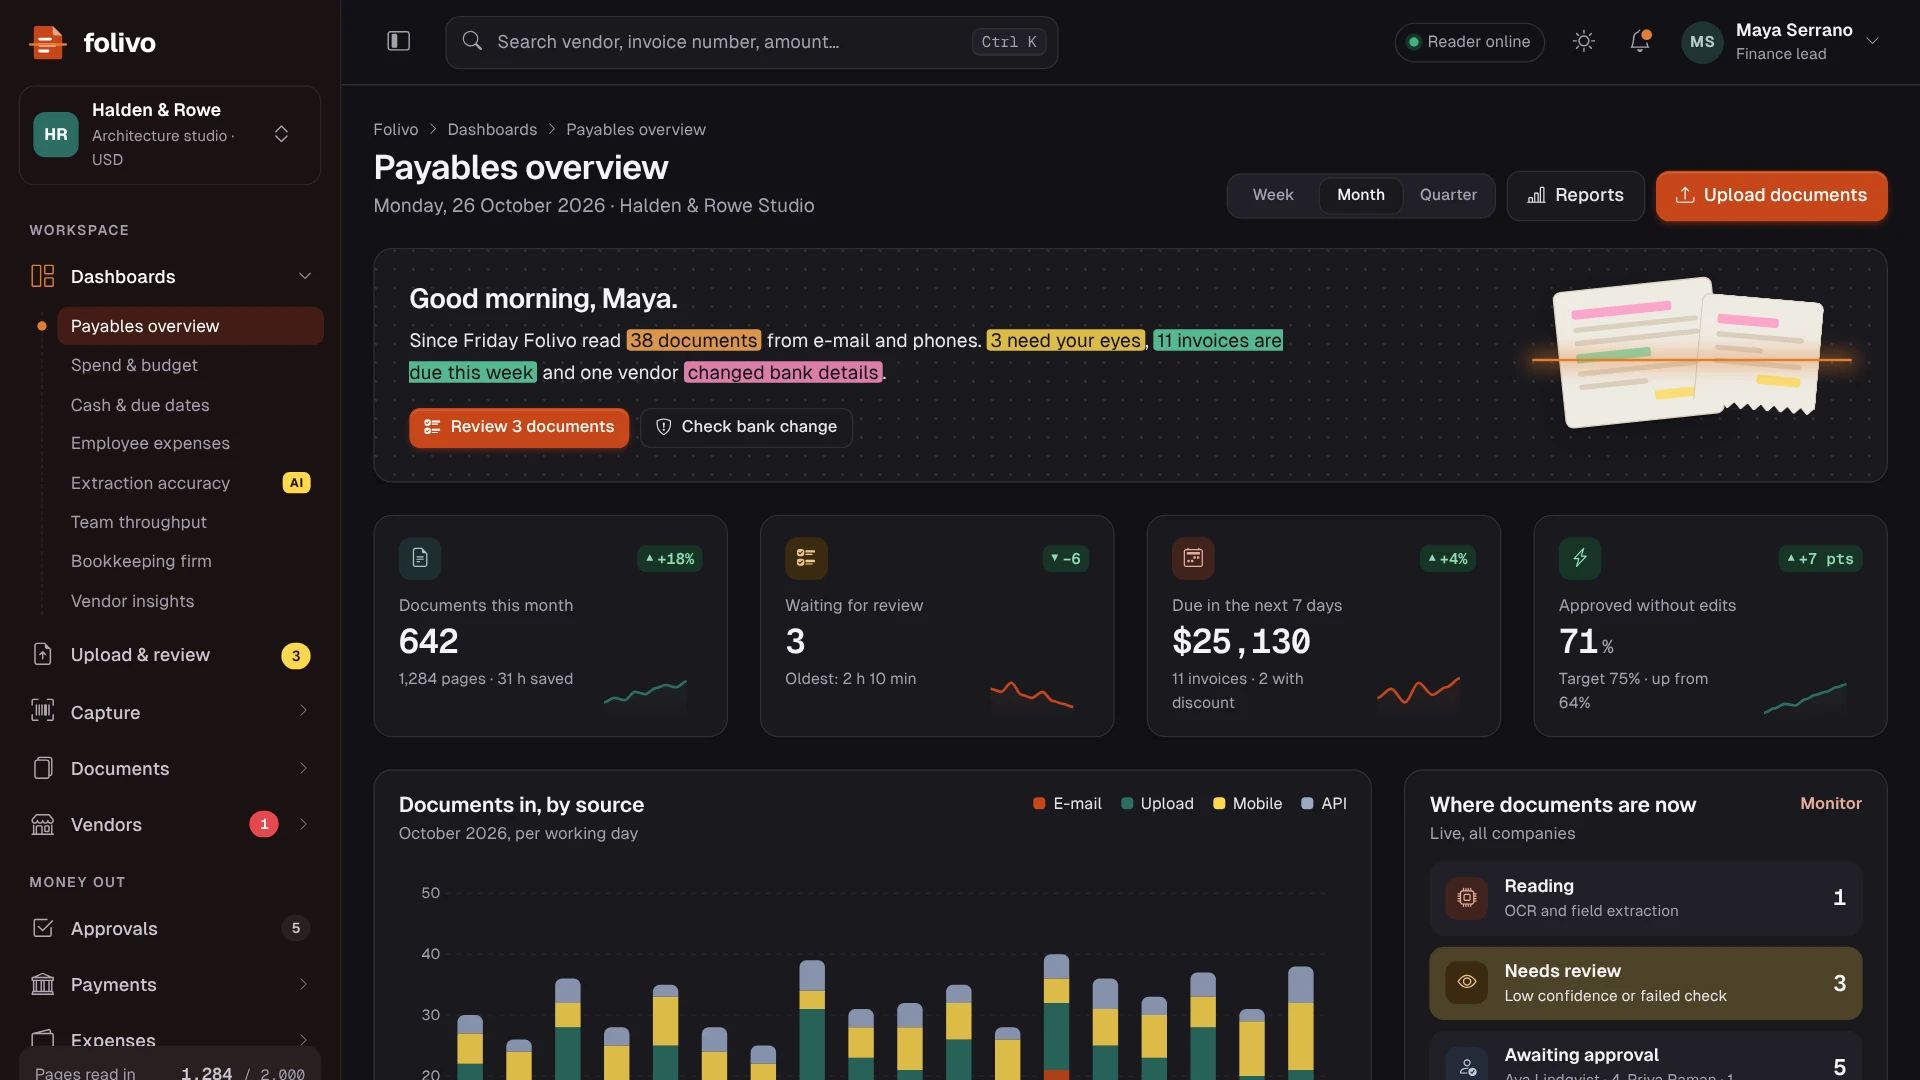Image resolution: width=1920 pixels, height=1080 pixels.
Task: Click the Reading OCR chip icon
Action: 1466,898
